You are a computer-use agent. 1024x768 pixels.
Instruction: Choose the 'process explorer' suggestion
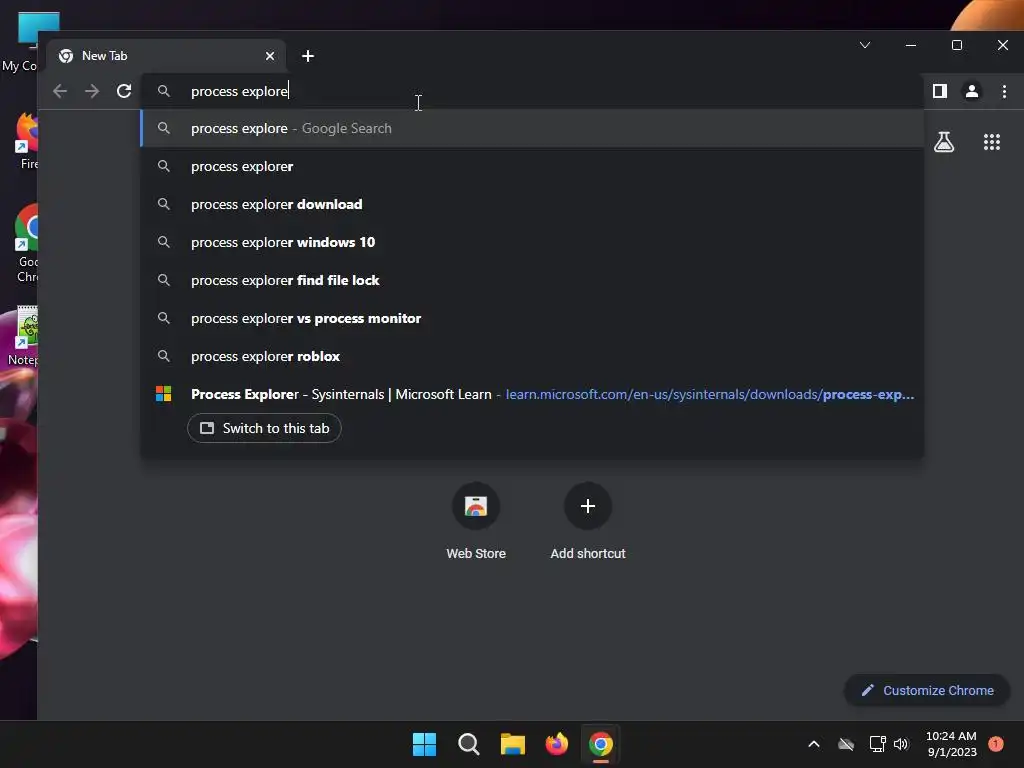tap(532, 167)
